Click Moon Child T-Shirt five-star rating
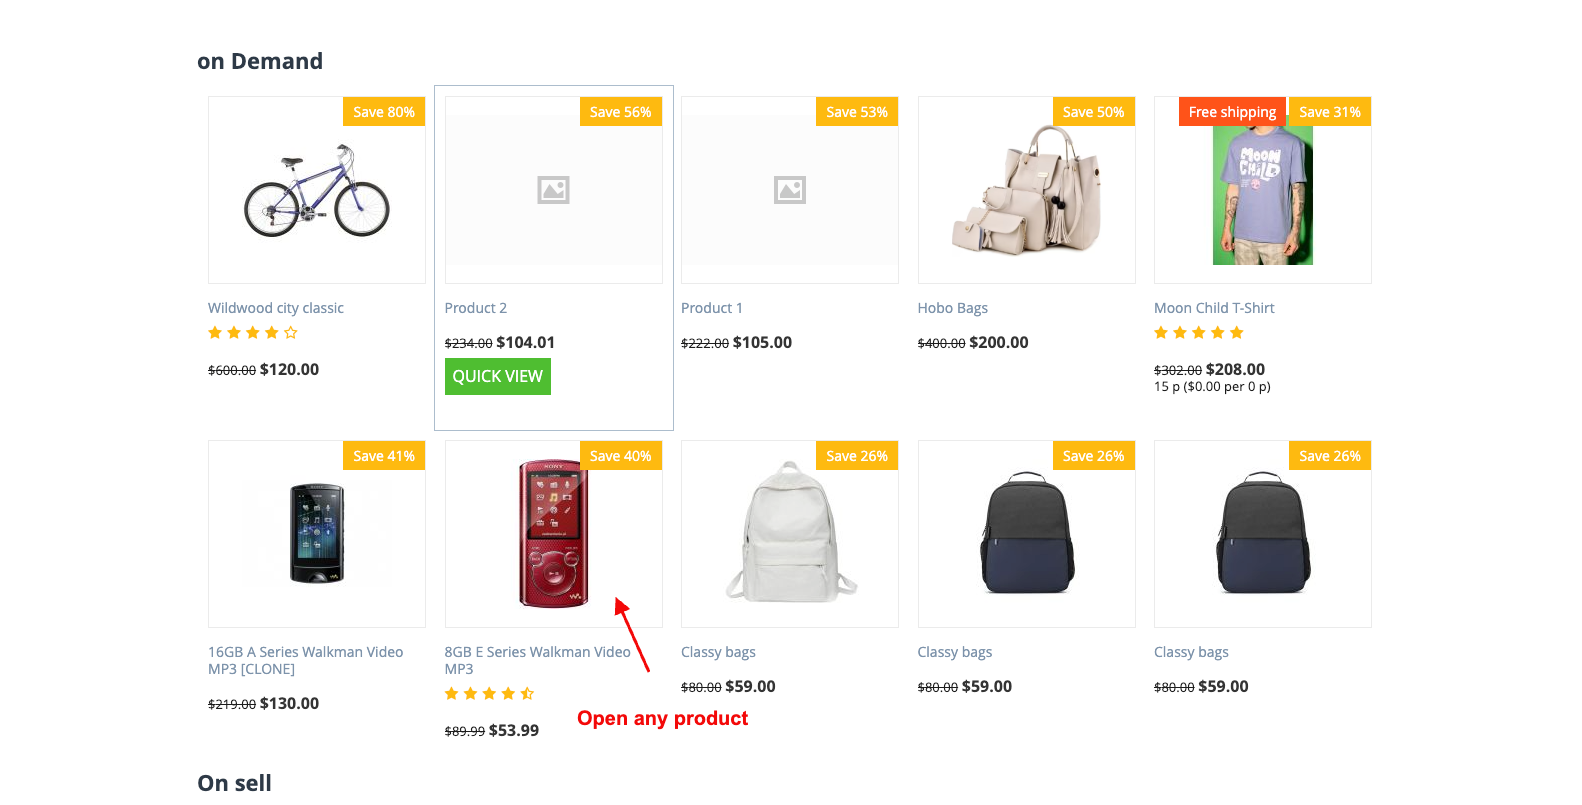Image resolution: width=1582 pixels, height=805 pixels. pos(1199,333)
